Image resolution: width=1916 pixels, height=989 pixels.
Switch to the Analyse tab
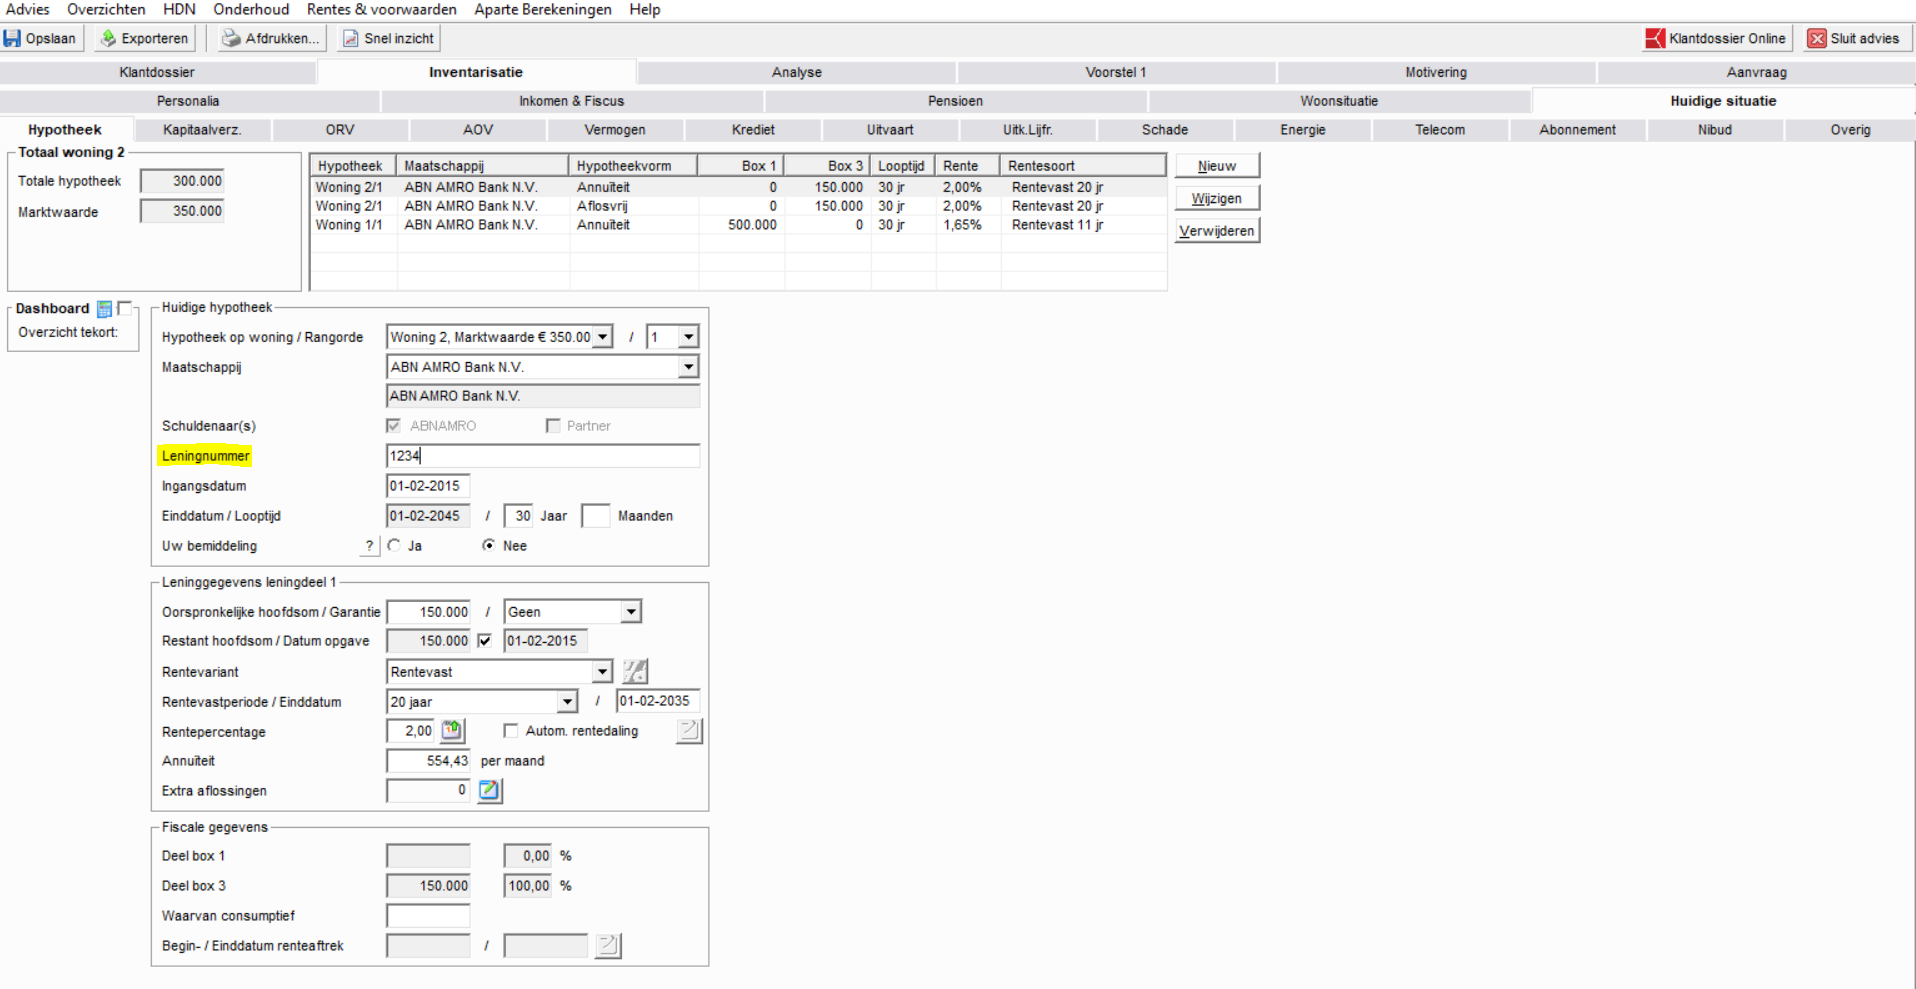click(797, 72)
